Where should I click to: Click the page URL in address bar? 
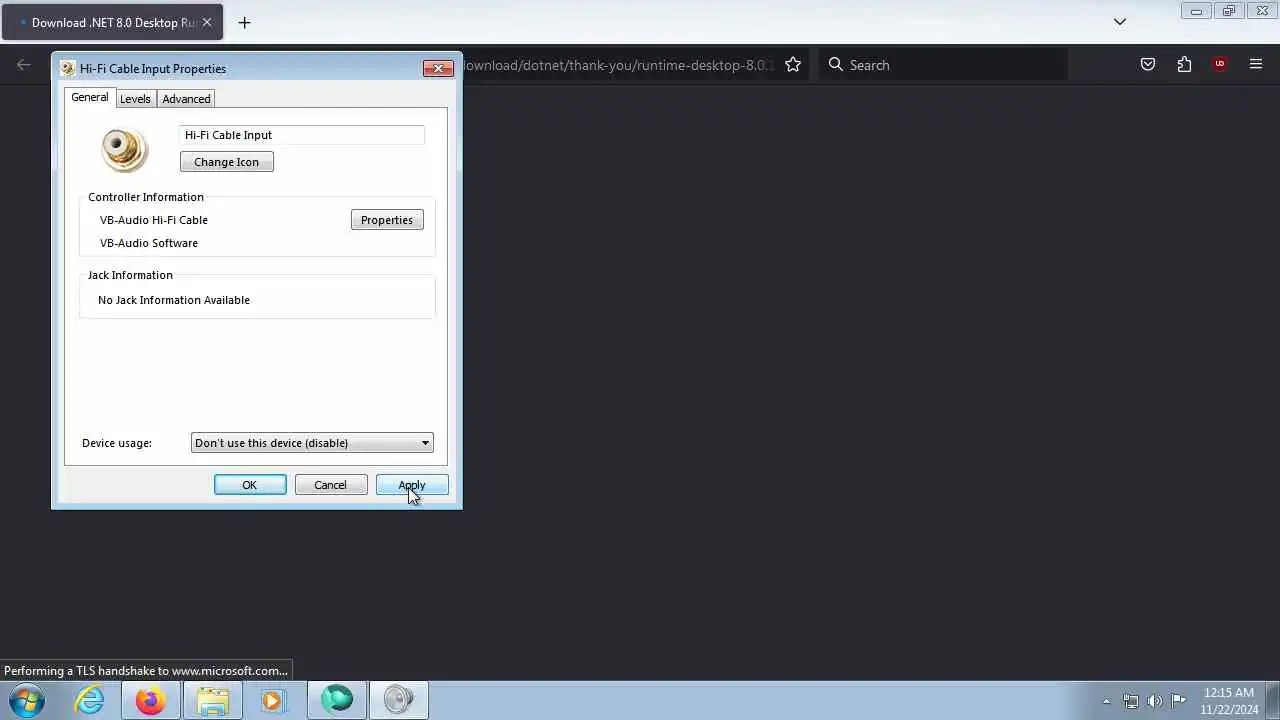(619, 65)
